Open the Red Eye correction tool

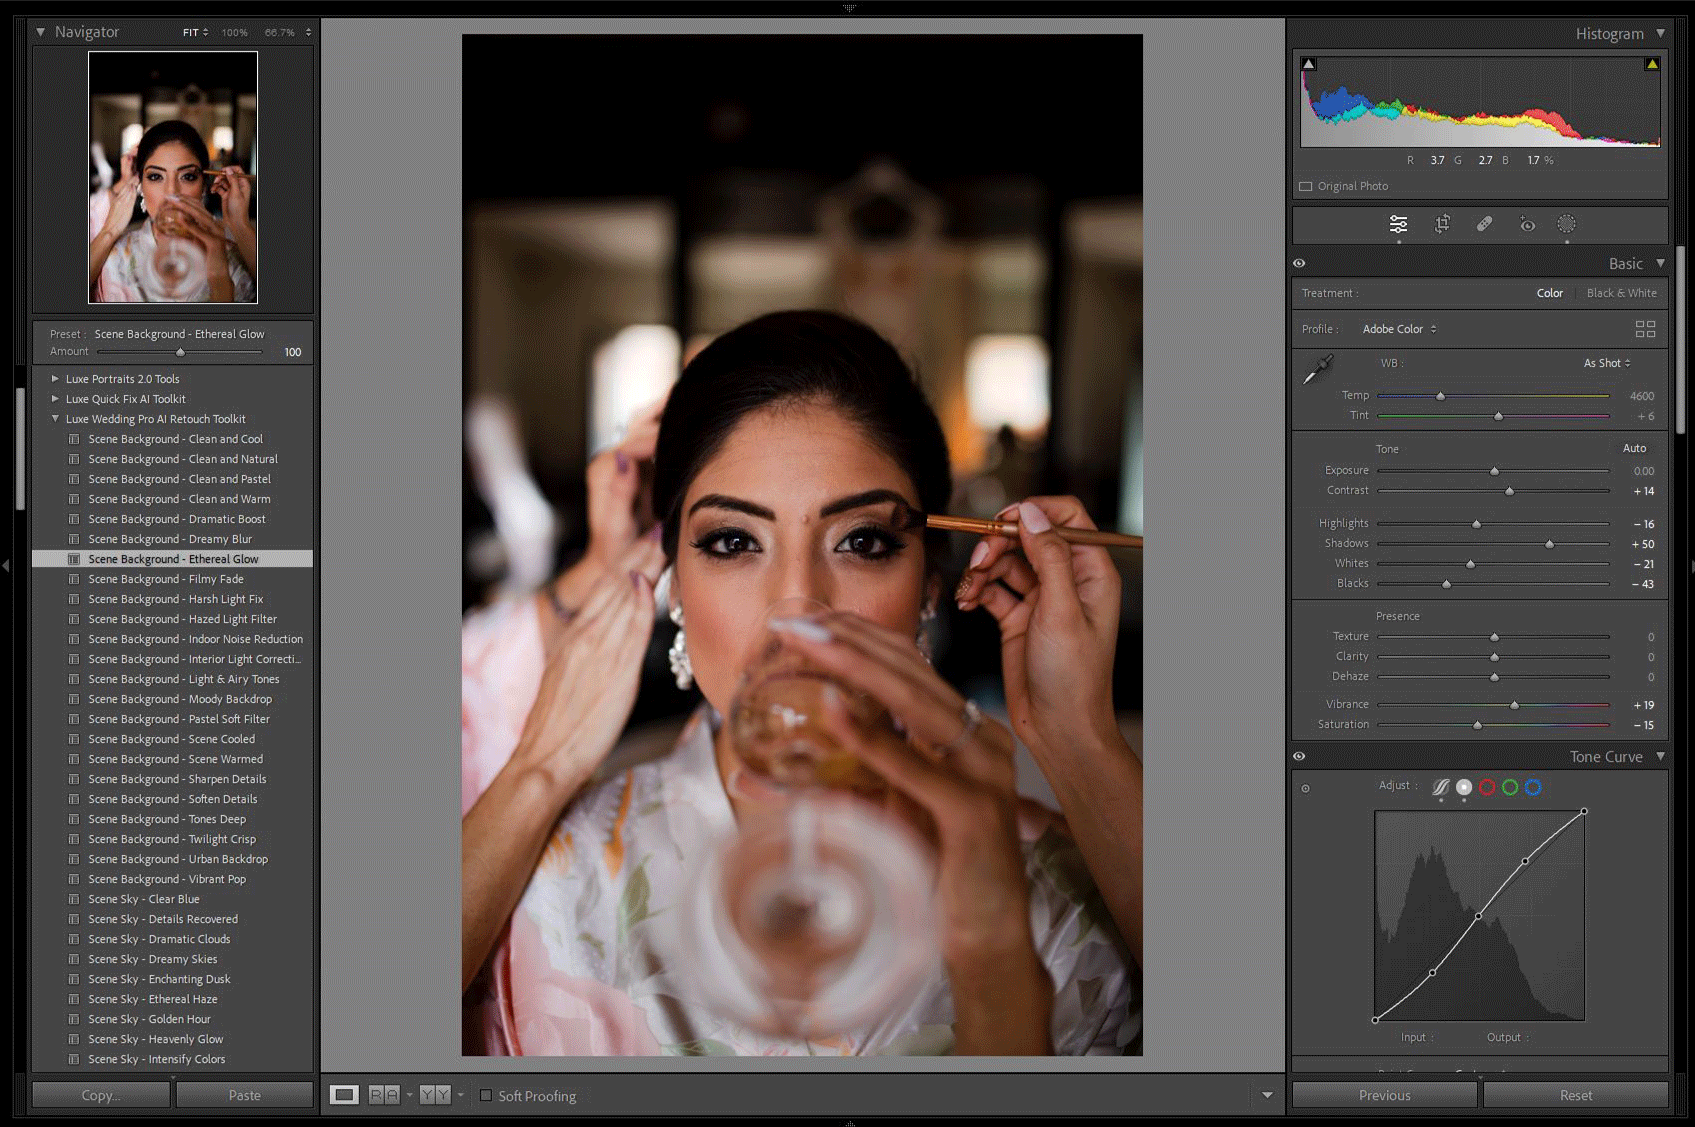(1527, 224)
